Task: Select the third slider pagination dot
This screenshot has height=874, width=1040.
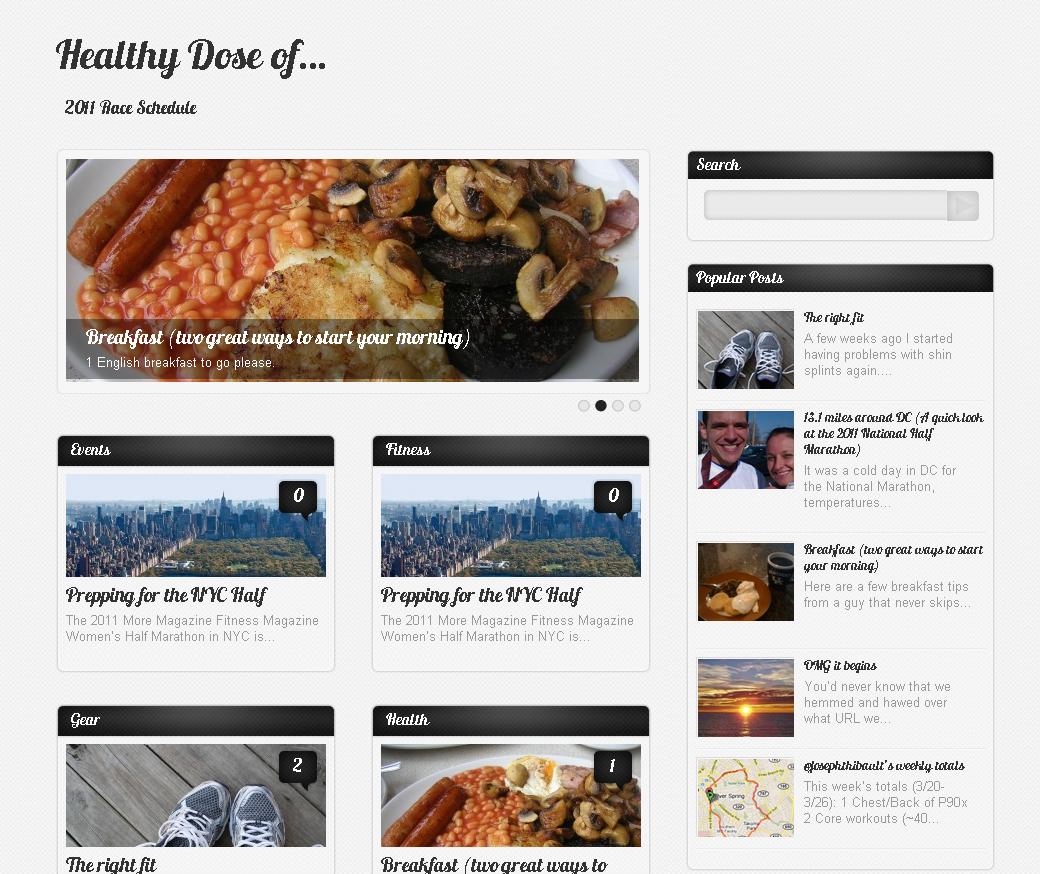Action: coord(618,406)
